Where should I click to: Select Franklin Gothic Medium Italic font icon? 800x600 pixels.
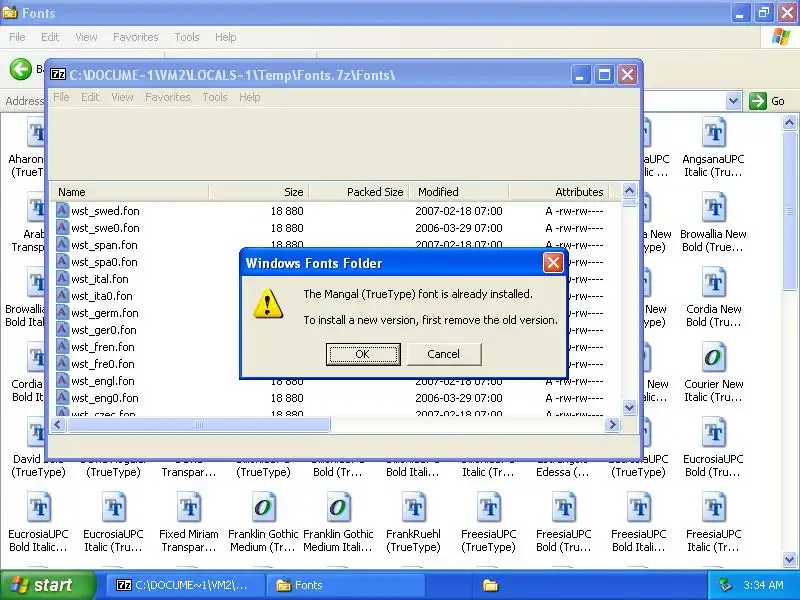[x=338, y=507]
